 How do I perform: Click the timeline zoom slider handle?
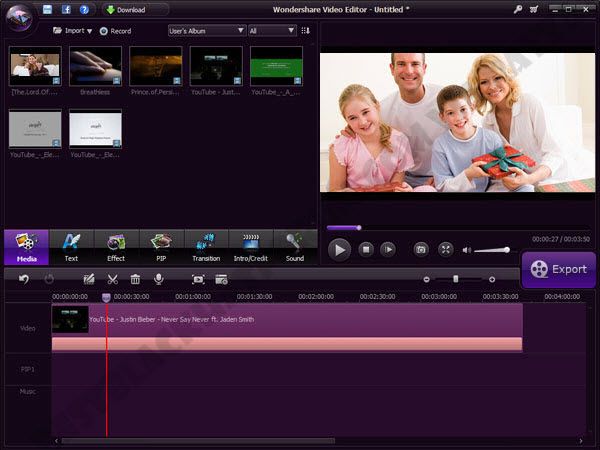(x=455, y=279)
